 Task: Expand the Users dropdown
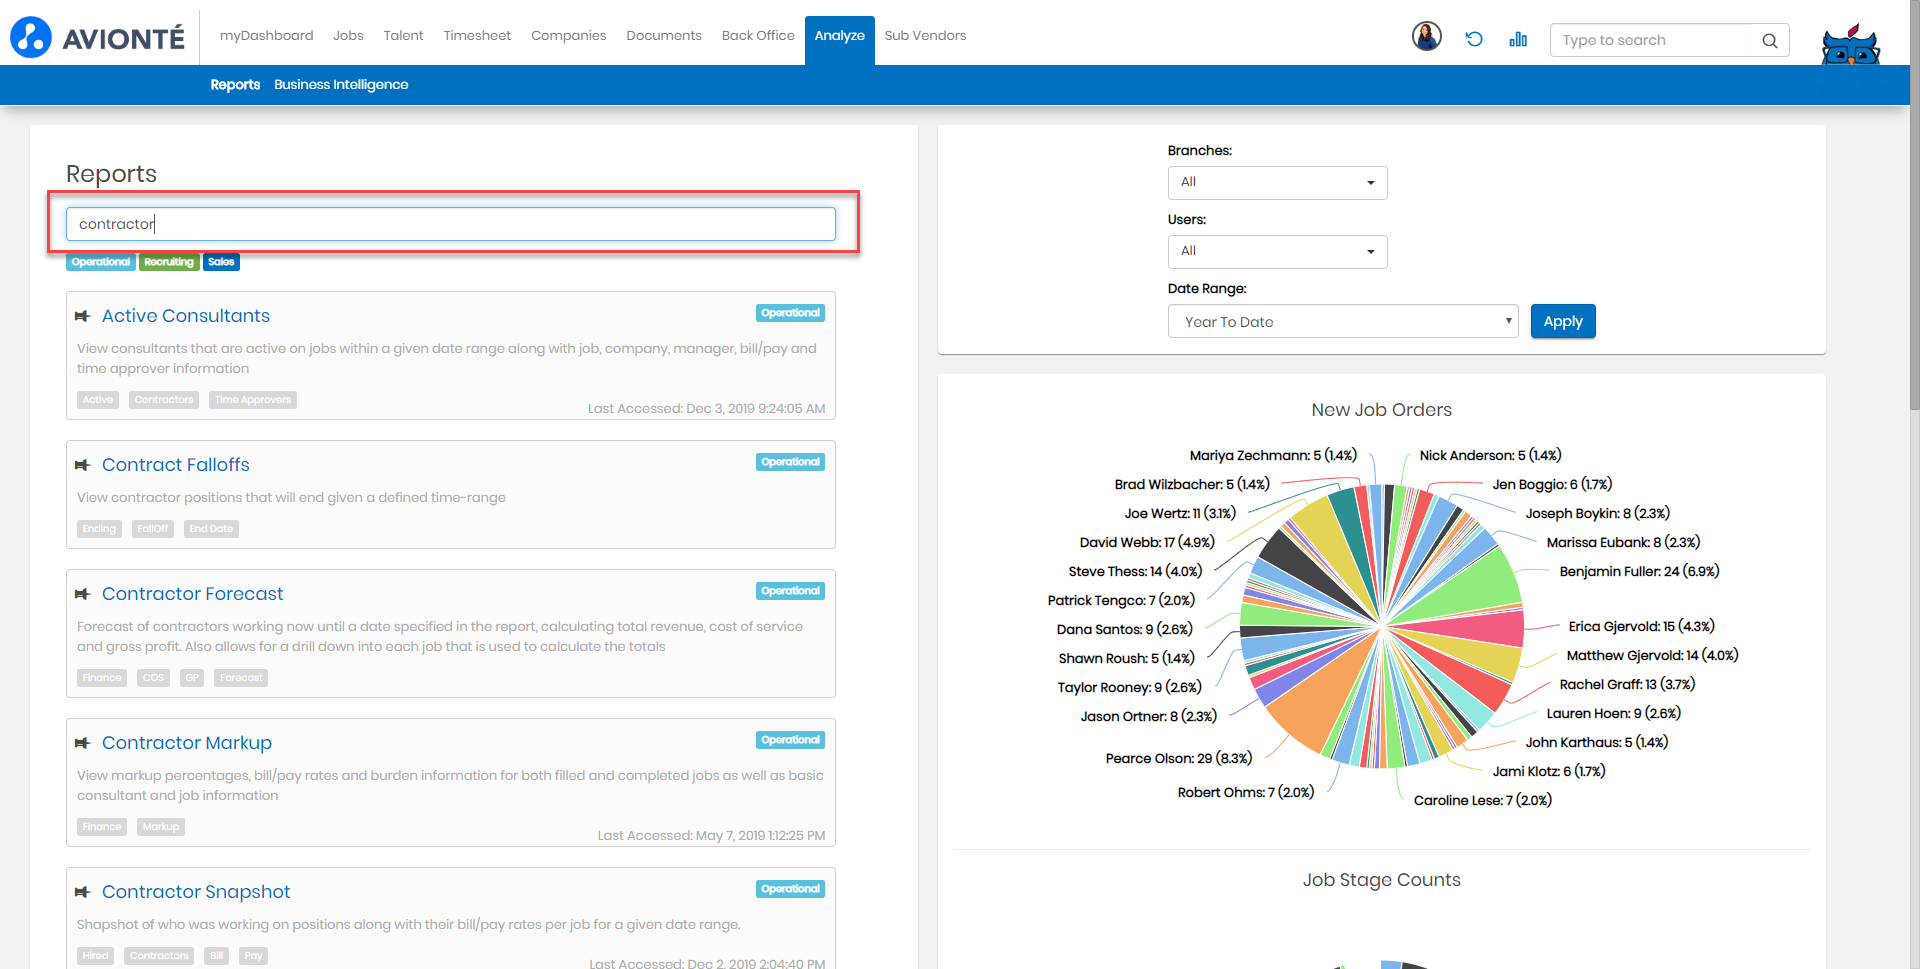(1277, 252)
